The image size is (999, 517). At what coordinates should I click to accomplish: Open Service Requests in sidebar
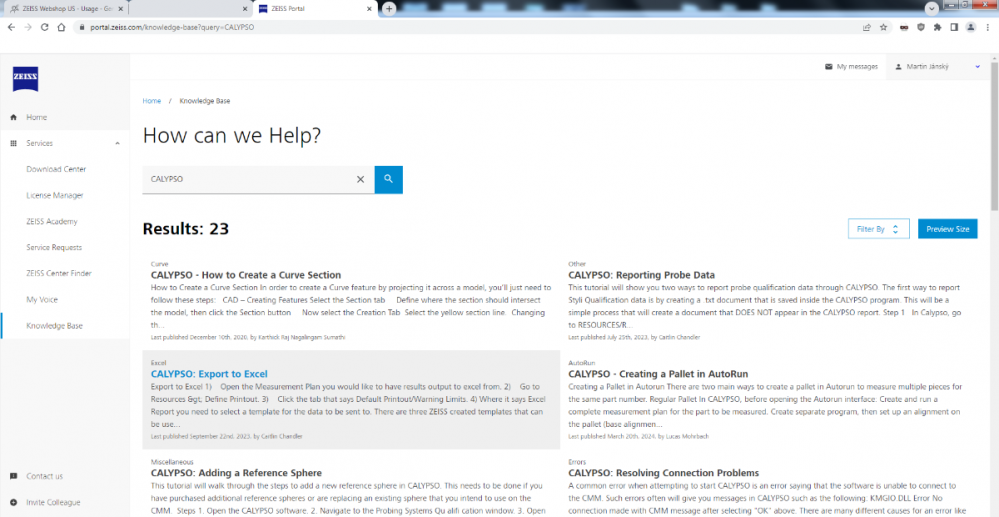(54, 247)
